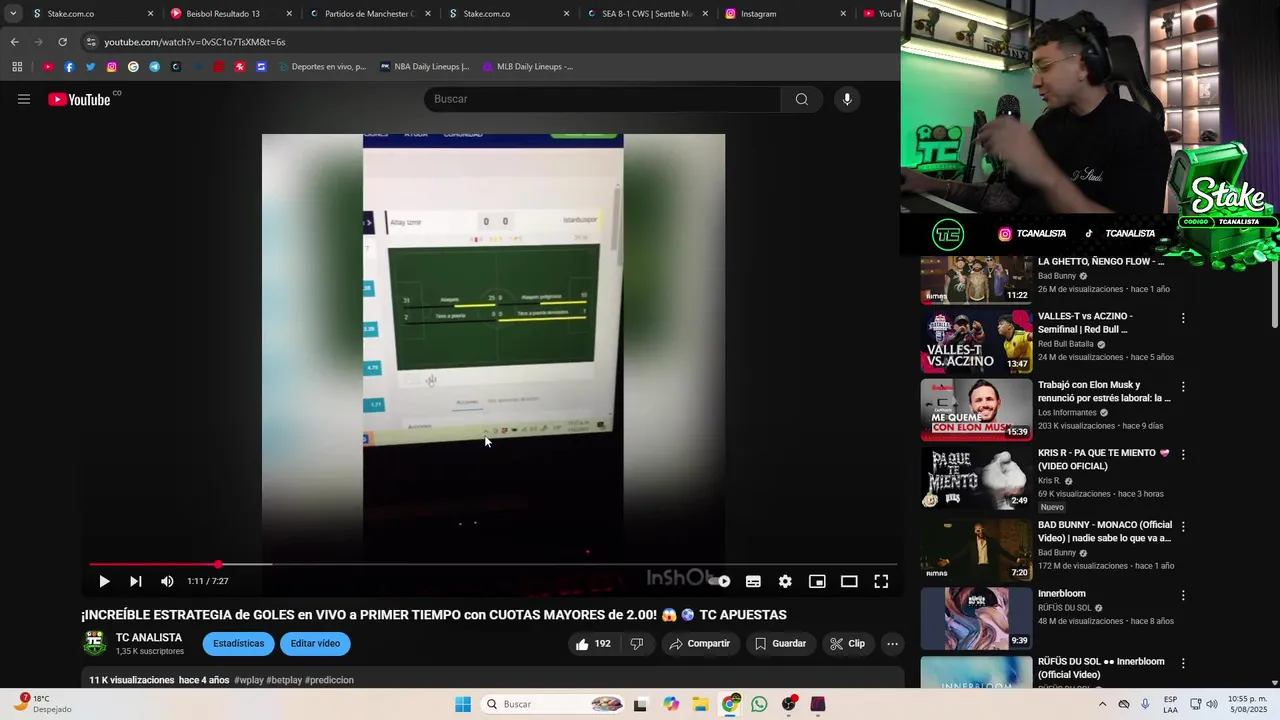Viewport: 1280px width, 720px height.
Task: Click the YouTube search magnifier button
Action: (802, 99)
